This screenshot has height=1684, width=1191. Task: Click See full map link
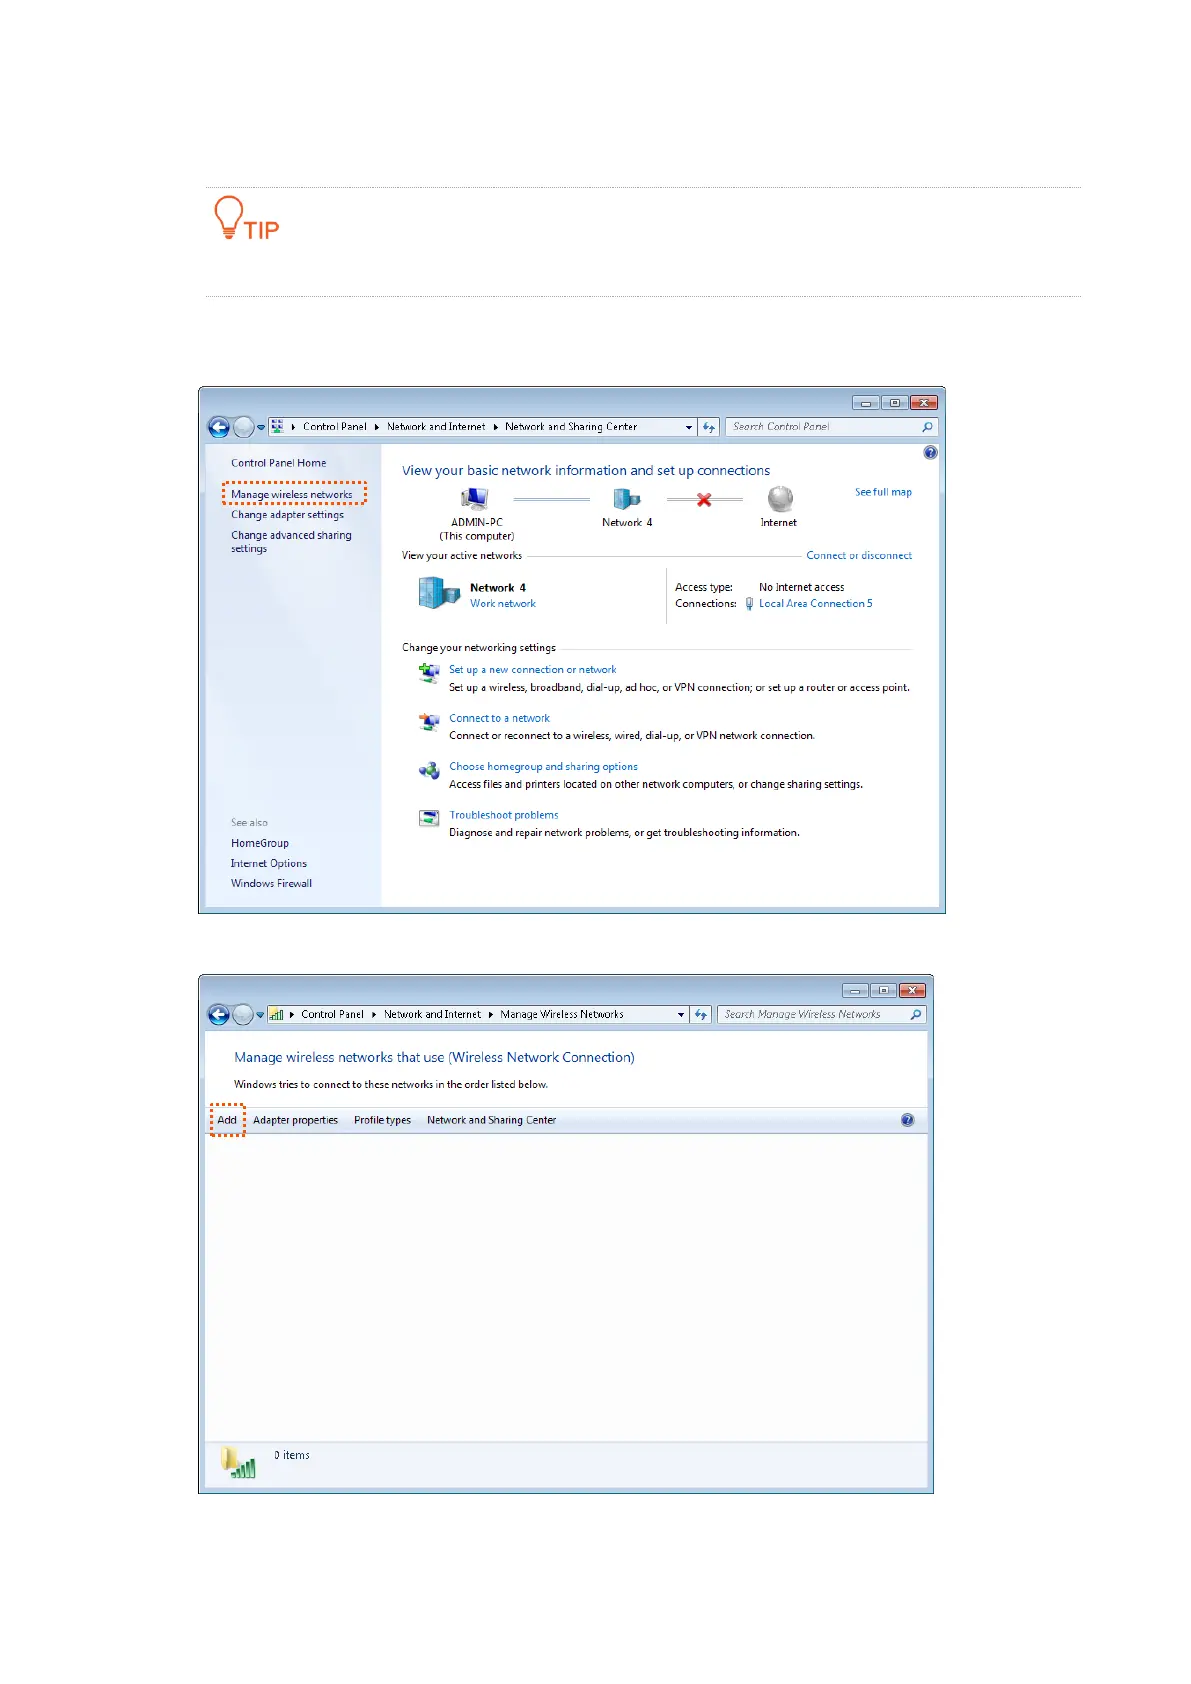coord(883,492)
